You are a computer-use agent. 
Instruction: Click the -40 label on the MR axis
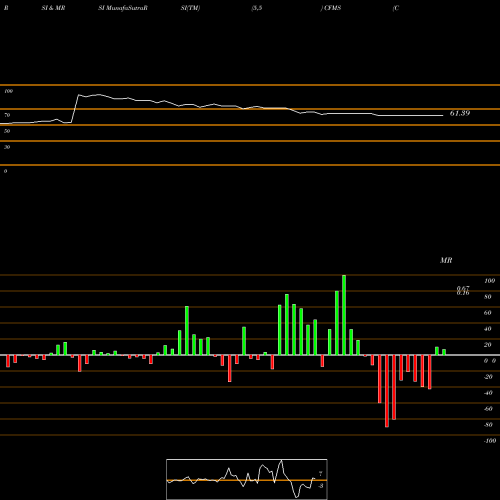tap(488, 393)
